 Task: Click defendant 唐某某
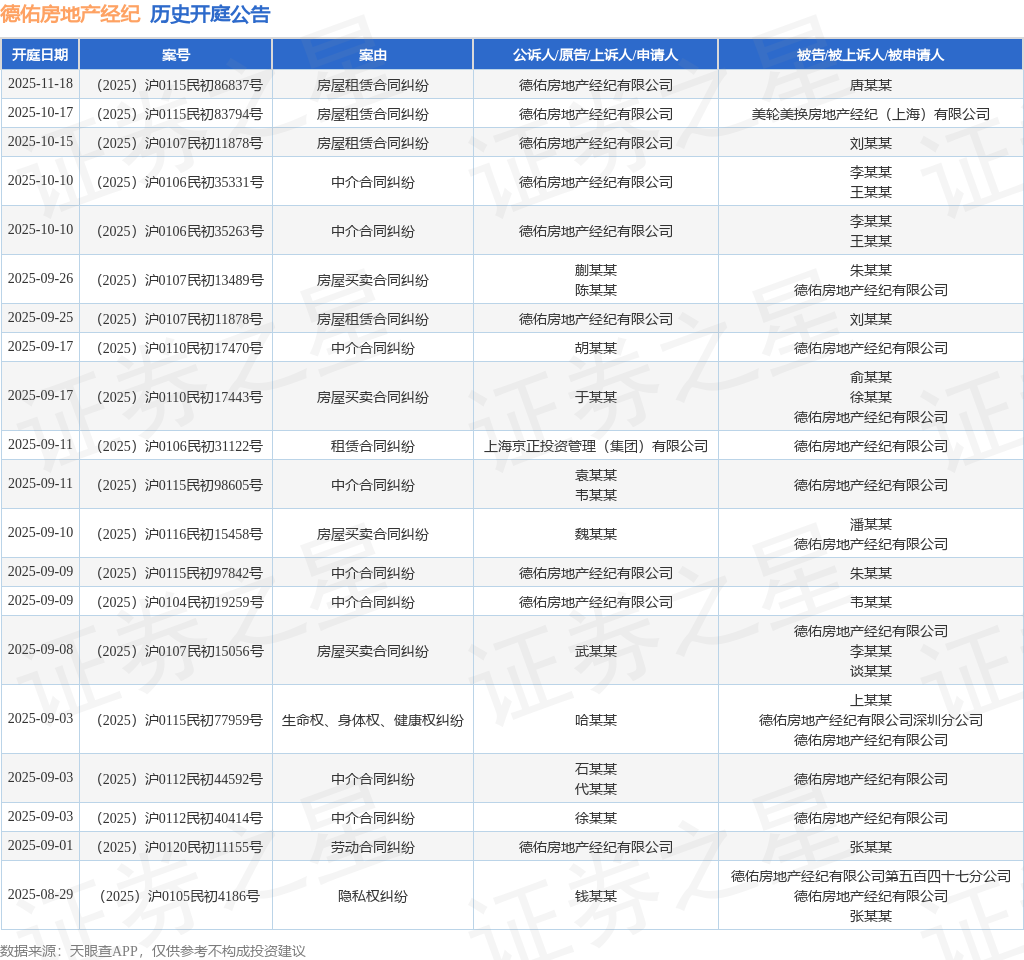click(871, 85)
